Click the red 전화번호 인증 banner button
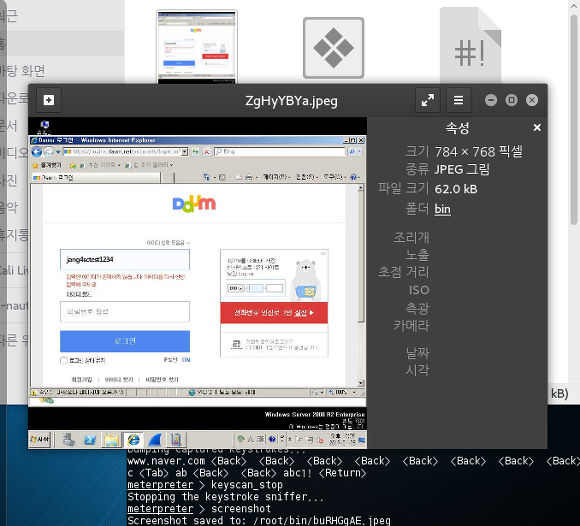This screenshot has height=526, width=580. 274,313
